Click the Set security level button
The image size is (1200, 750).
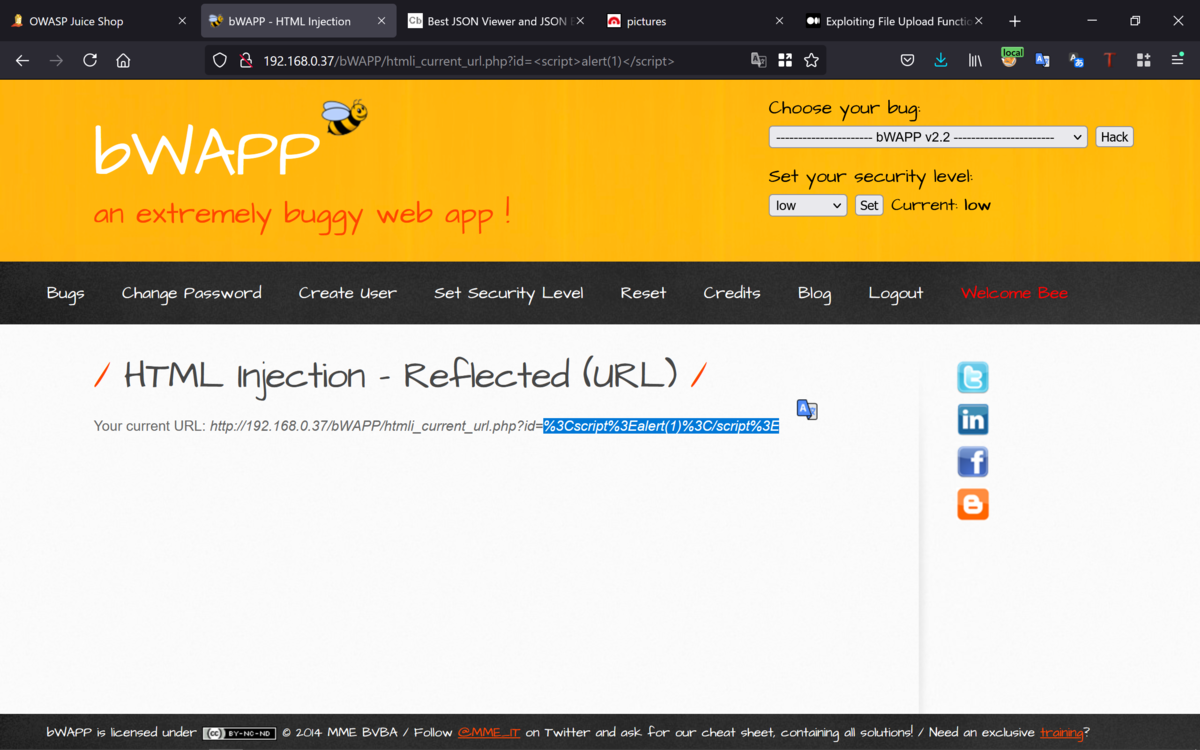869,205
